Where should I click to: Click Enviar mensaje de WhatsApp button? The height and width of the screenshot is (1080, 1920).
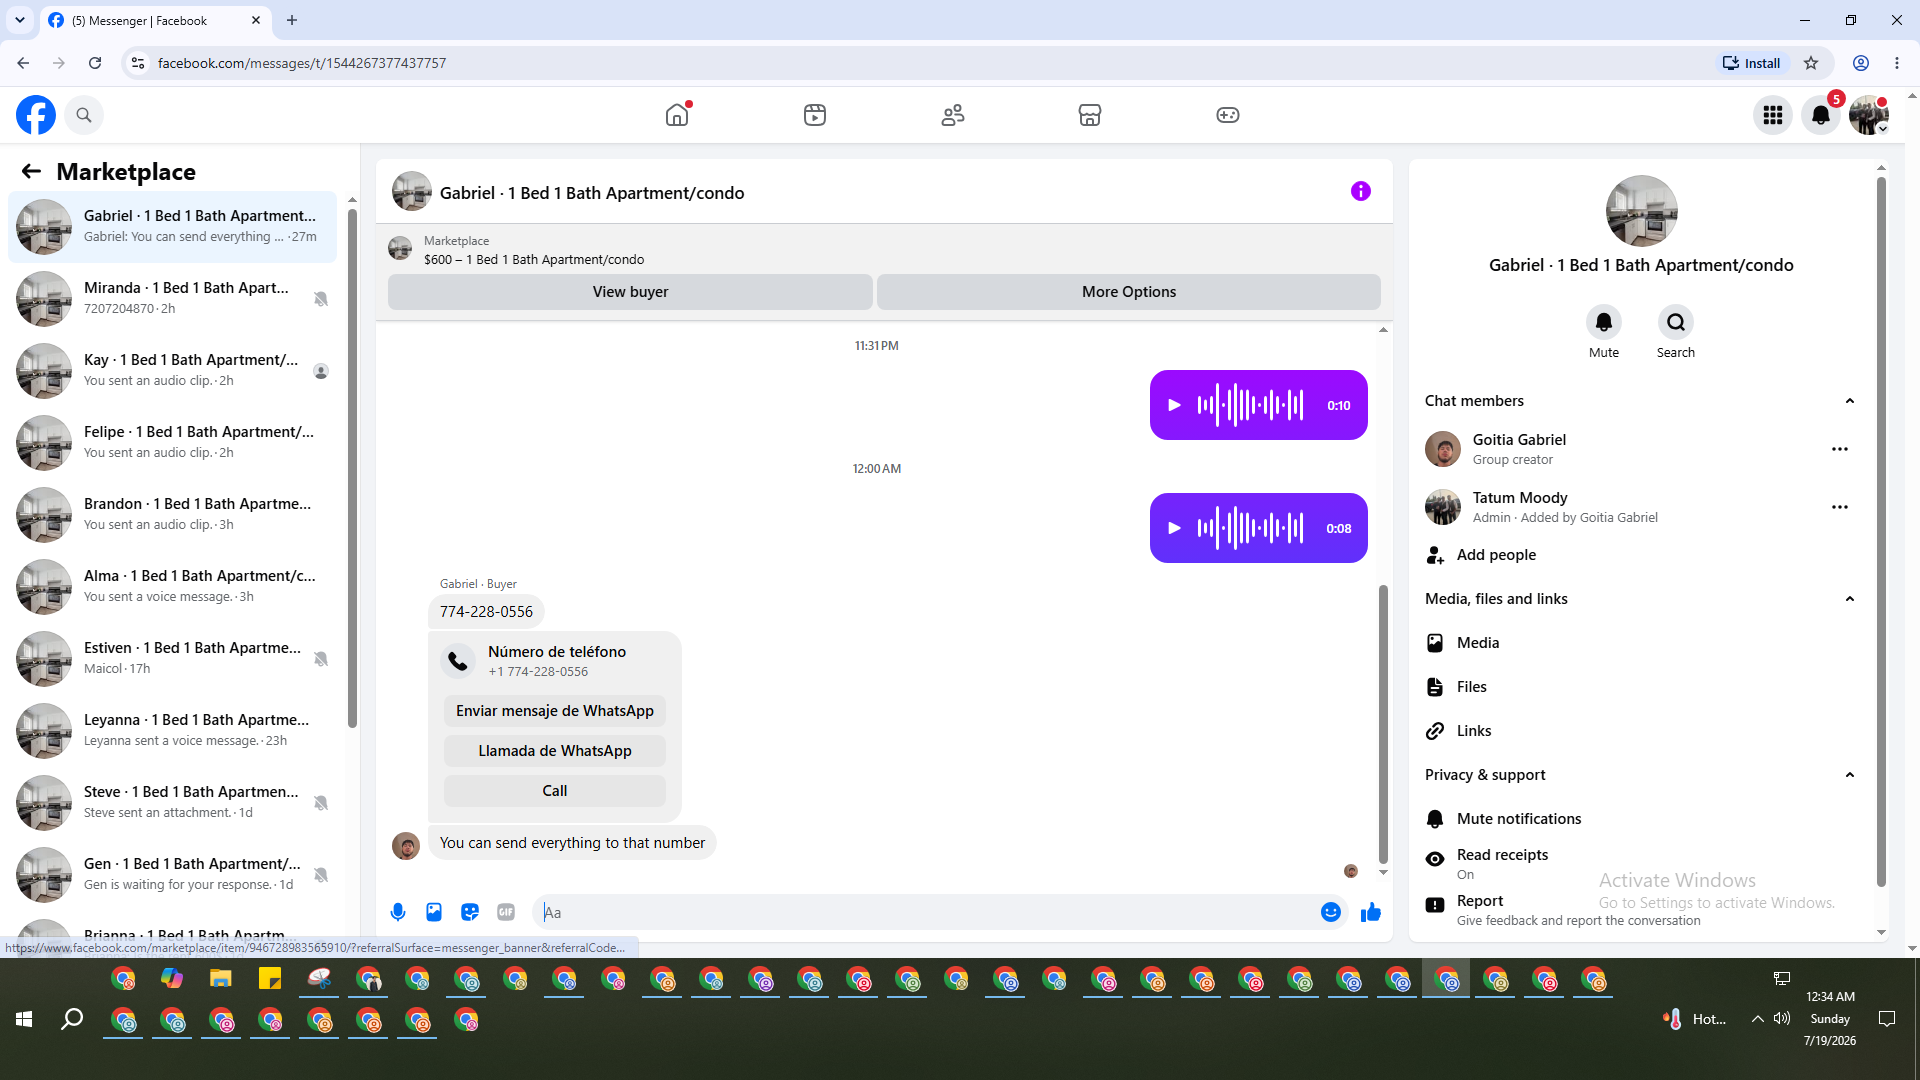(555, 711)
